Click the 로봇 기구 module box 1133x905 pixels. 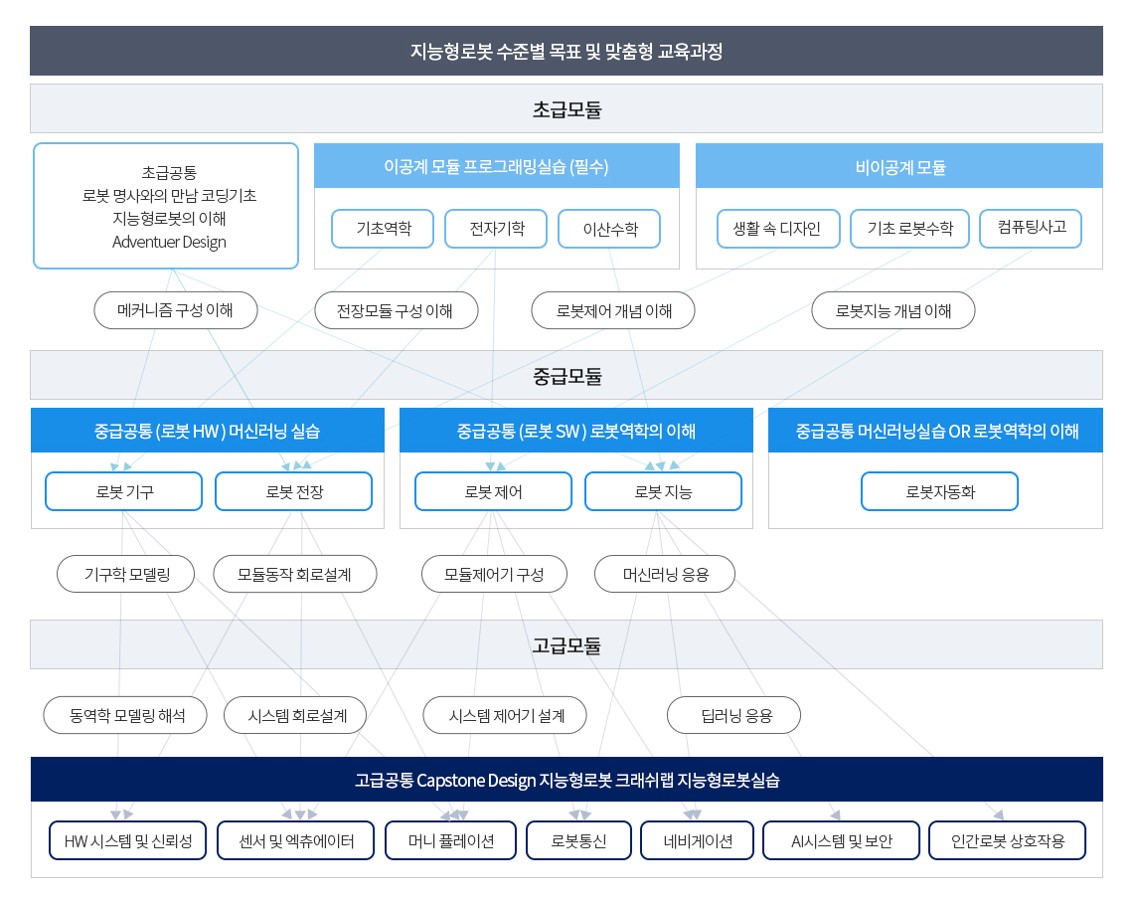pos(124,491)
